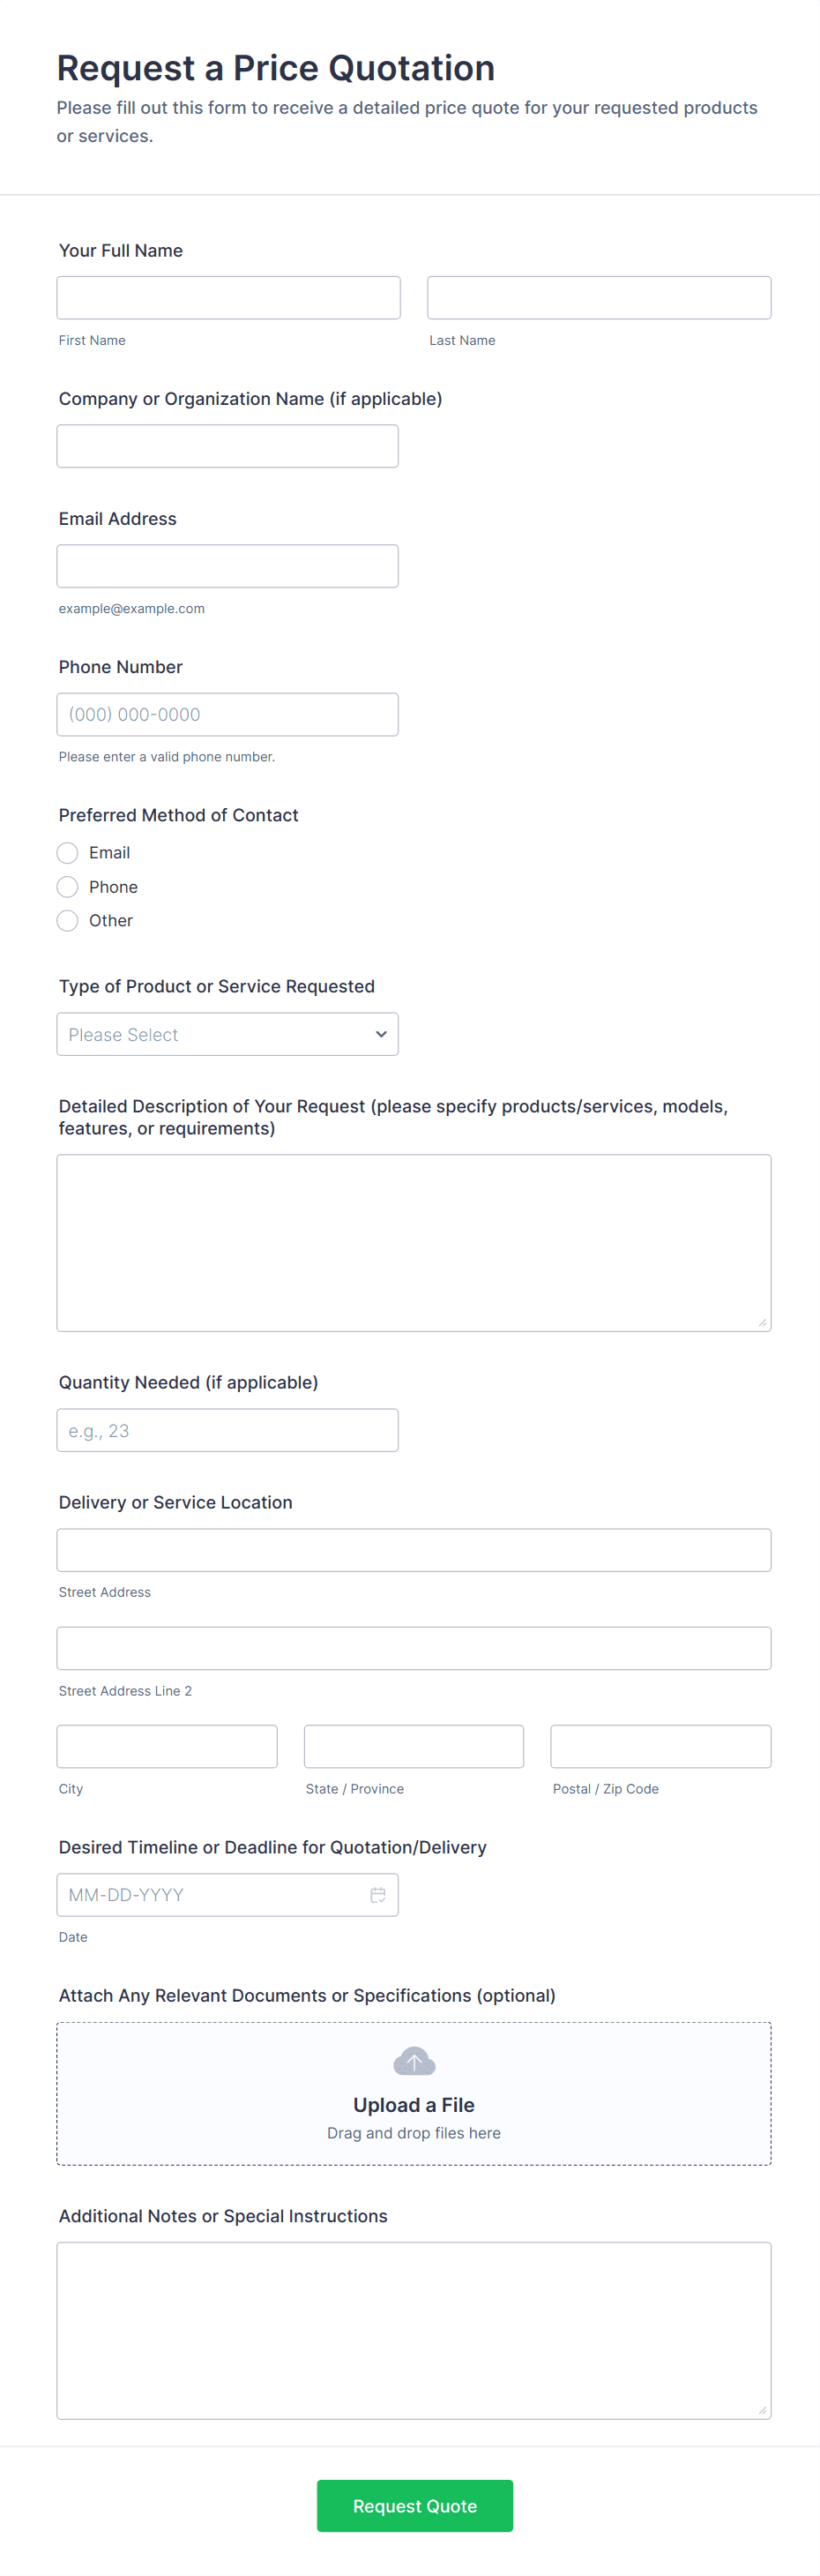Select the Other contact option

pyautogui.click(x=68, y=921)
